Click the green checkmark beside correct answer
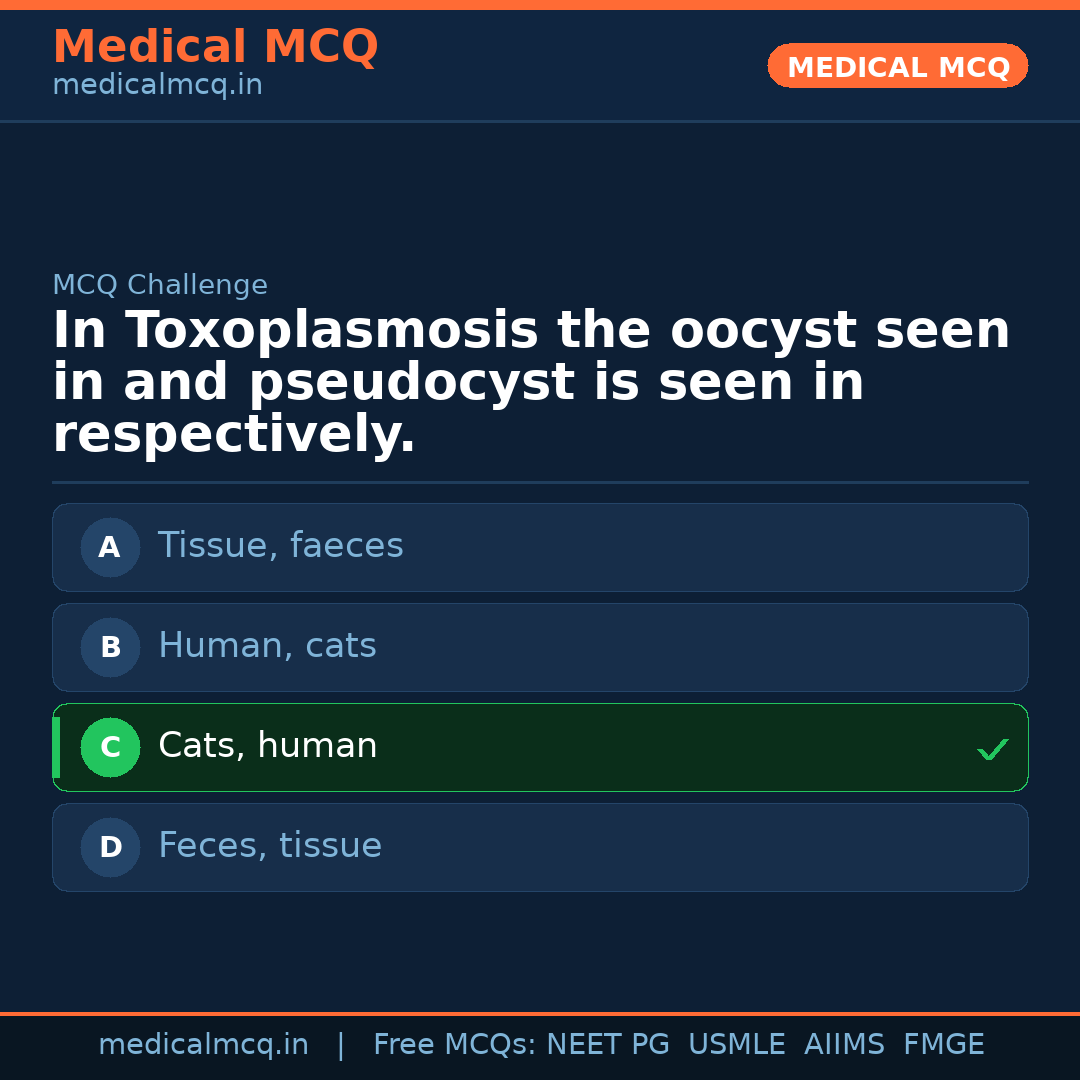Viewport: 1080px width, 1080px height. pyautogui.click(x=992, y=748)
